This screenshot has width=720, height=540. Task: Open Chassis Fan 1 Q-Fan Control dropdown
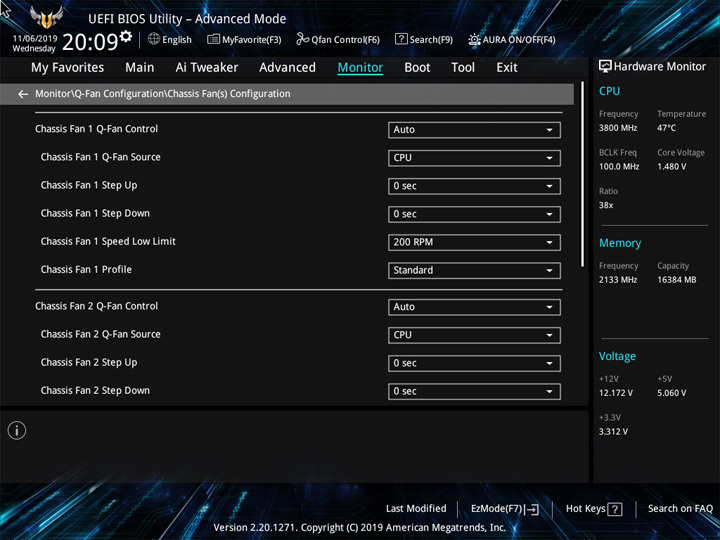point(474,130)
